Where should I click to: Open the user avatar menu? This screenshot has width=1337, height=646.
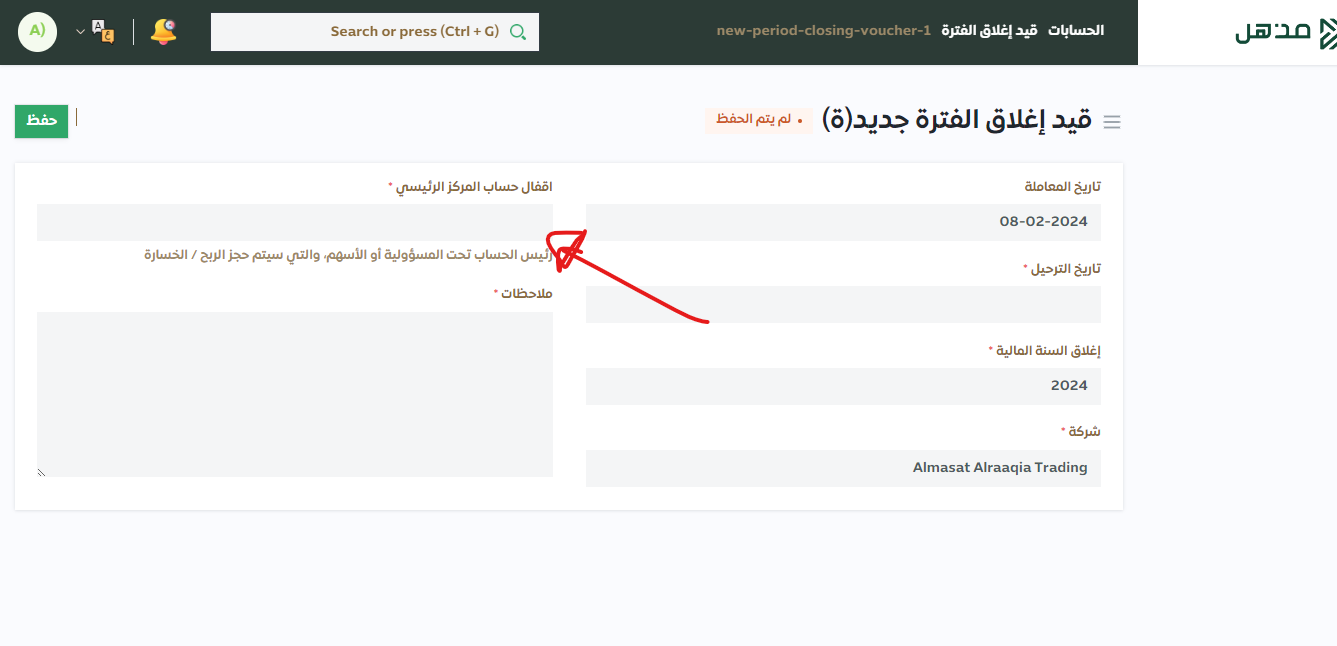point(37,31)
